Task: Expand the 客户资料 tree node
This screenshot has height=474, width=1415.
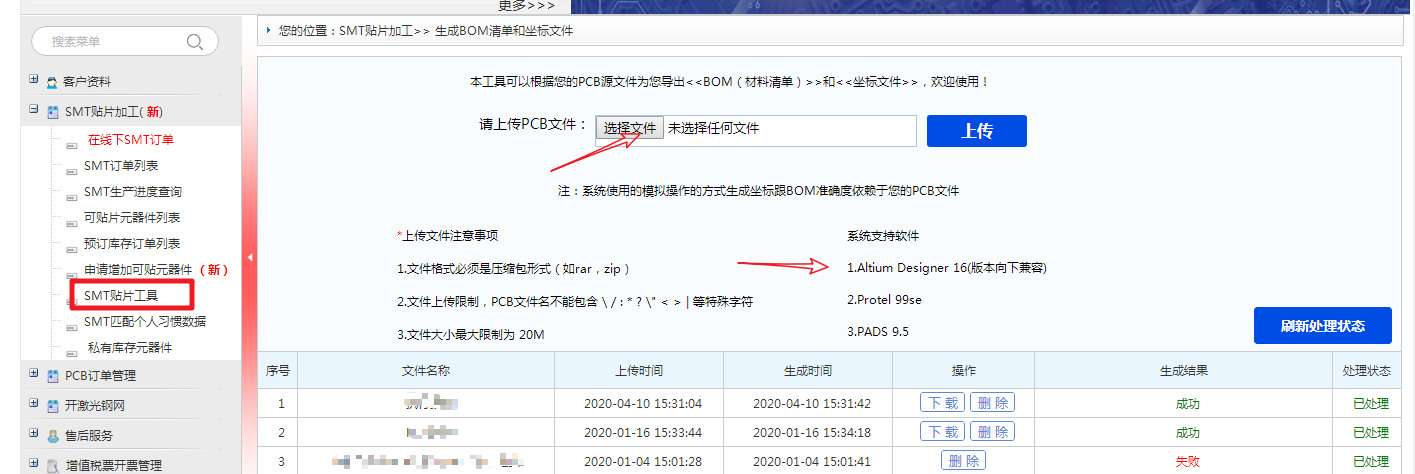Action: (34, 80)
